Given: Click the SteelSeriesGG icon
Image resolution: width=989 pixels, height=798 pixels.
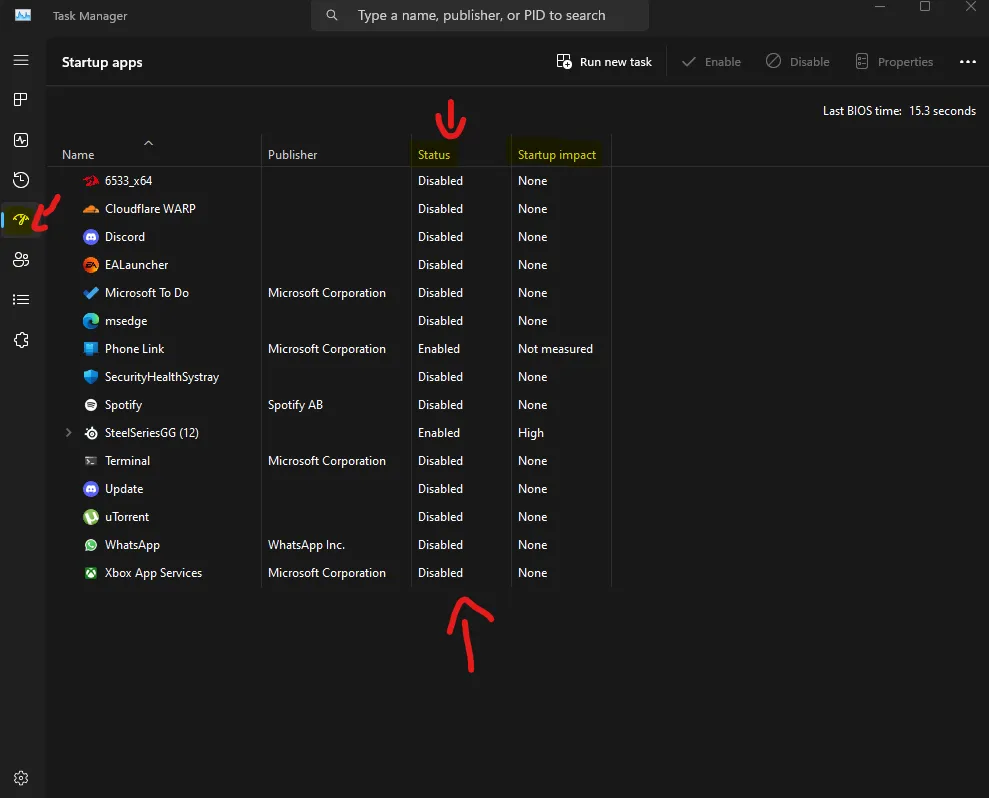Looking at the screenshot, I should click(x=91, y=433).
